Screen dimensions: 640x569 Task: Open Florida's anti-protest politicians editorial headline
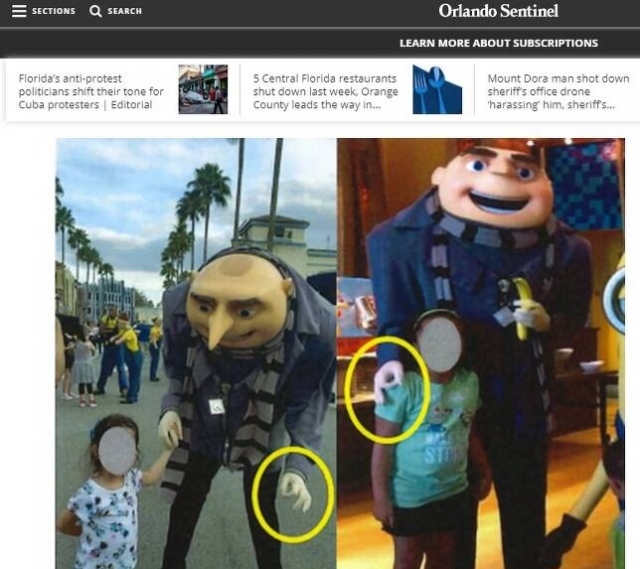pyautogui.click(x=91, y=91)
